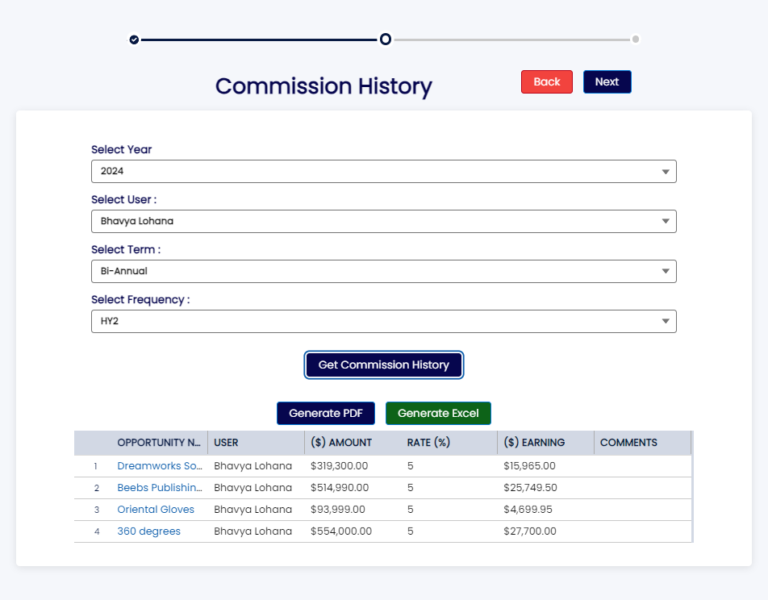
Task: Click Get Commission History button
Action: pos(384,365)
